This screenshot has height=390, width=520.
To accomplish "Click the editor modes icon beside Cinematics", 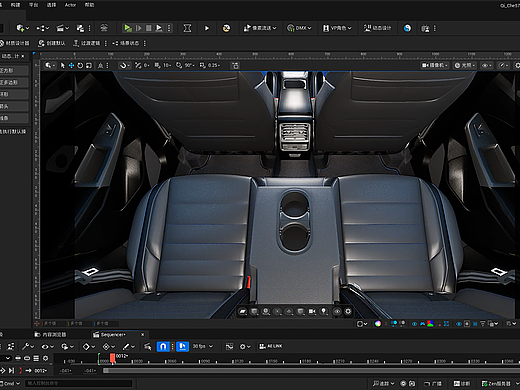I will [x=80, y=28].
